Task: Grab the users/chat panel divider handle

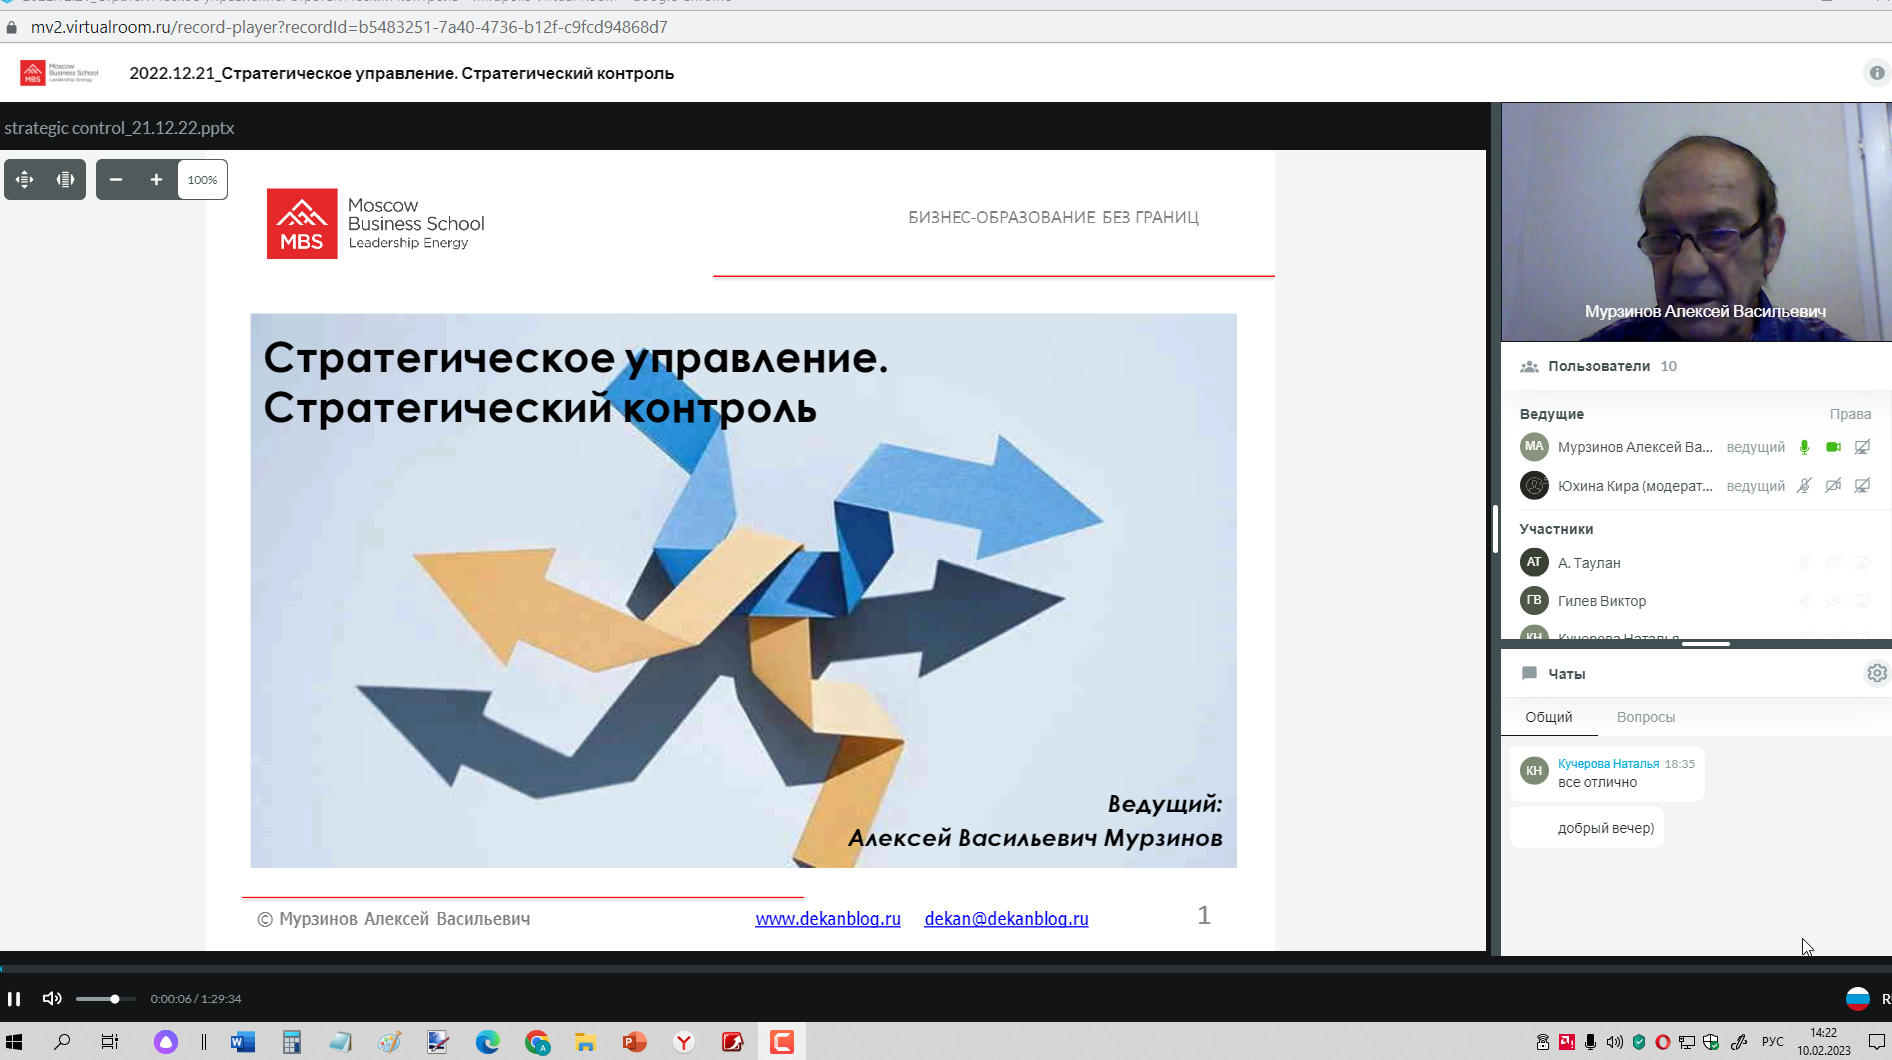Action: (x=1706, y=644)
